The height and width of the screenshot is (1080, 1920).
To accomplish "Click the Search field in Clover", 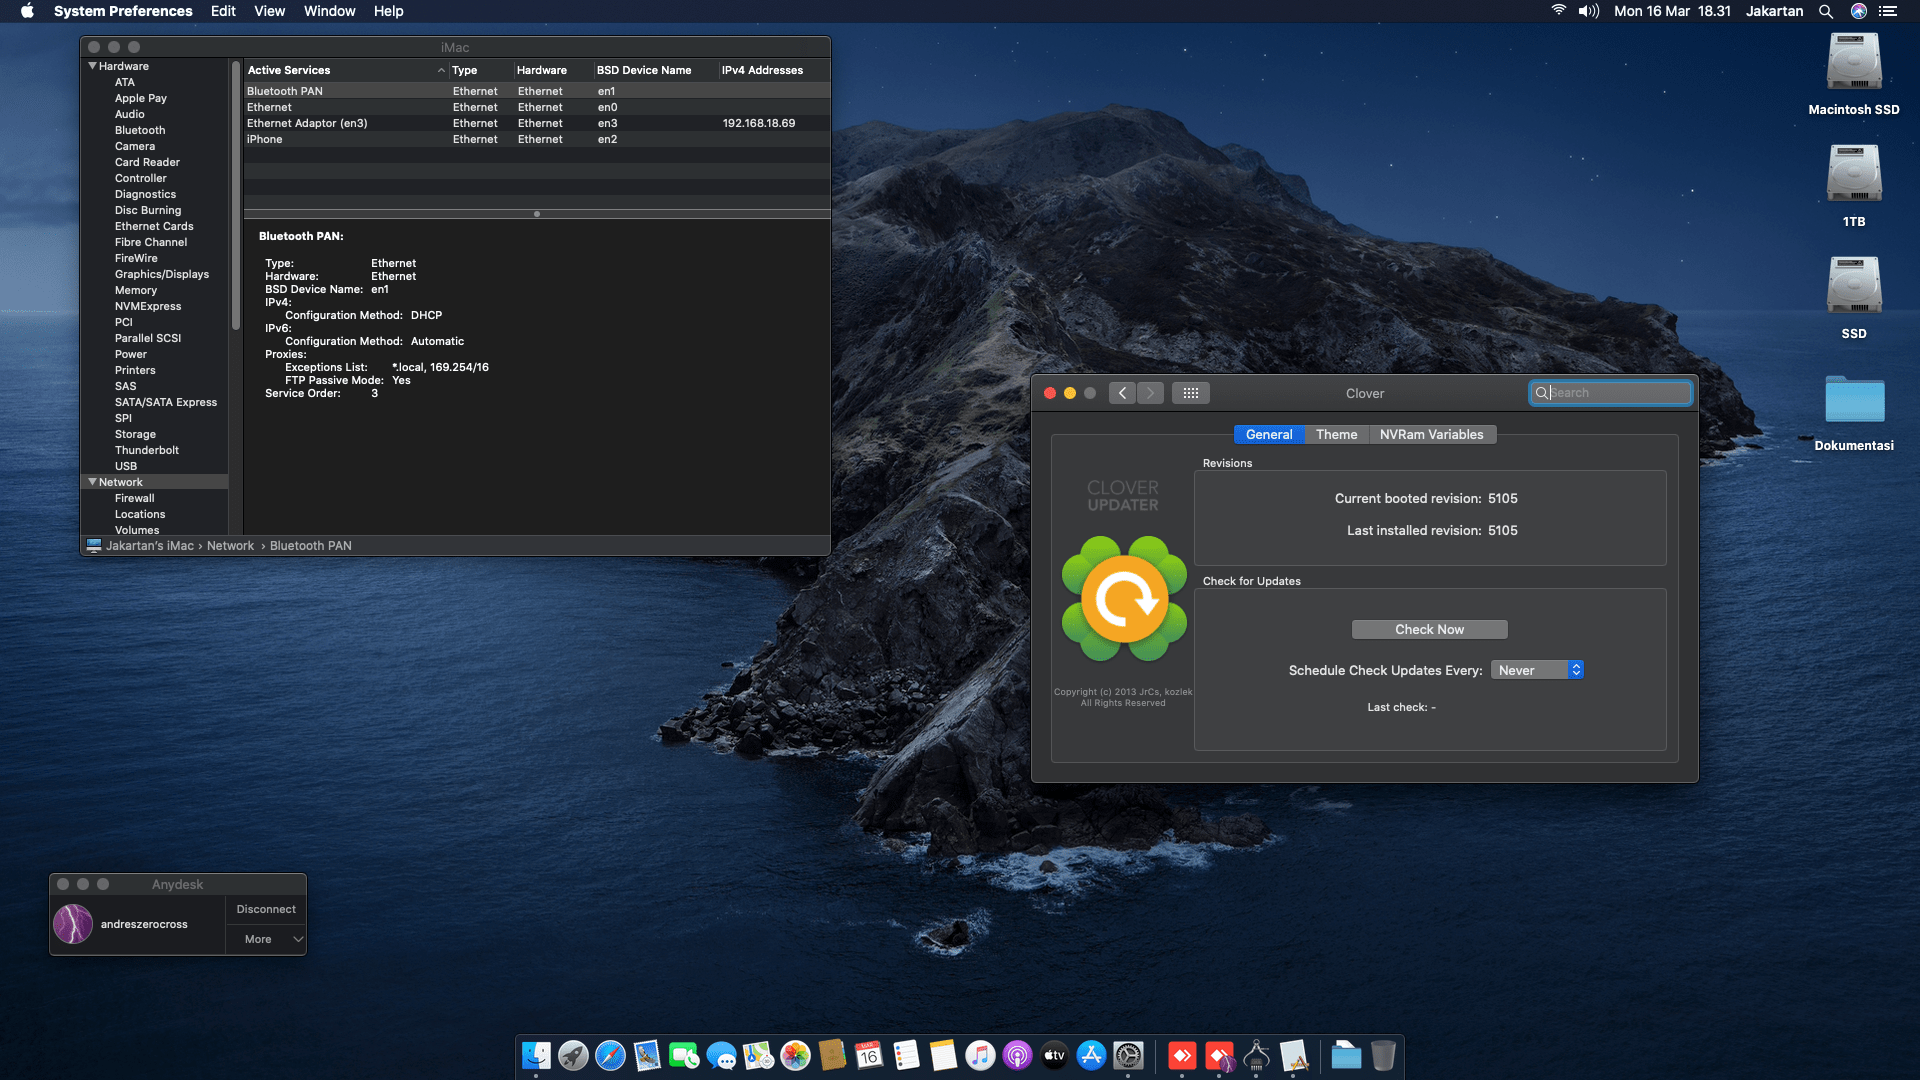I will point(1610,393).
